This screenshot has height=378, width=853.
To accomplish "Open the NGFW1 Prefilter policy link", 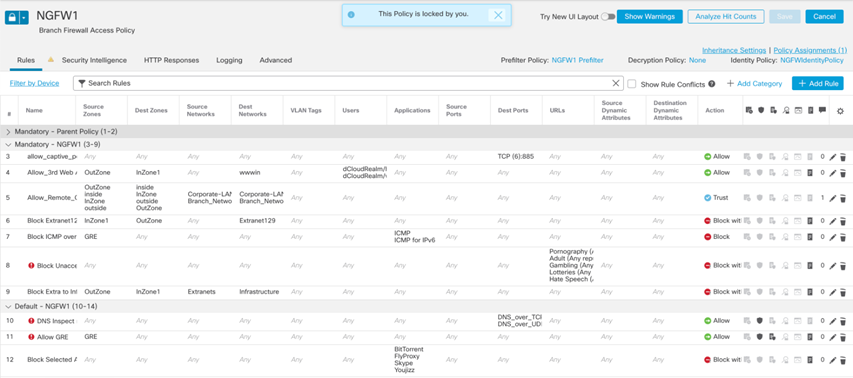I will pyautogui.click(x=577, y=60).
